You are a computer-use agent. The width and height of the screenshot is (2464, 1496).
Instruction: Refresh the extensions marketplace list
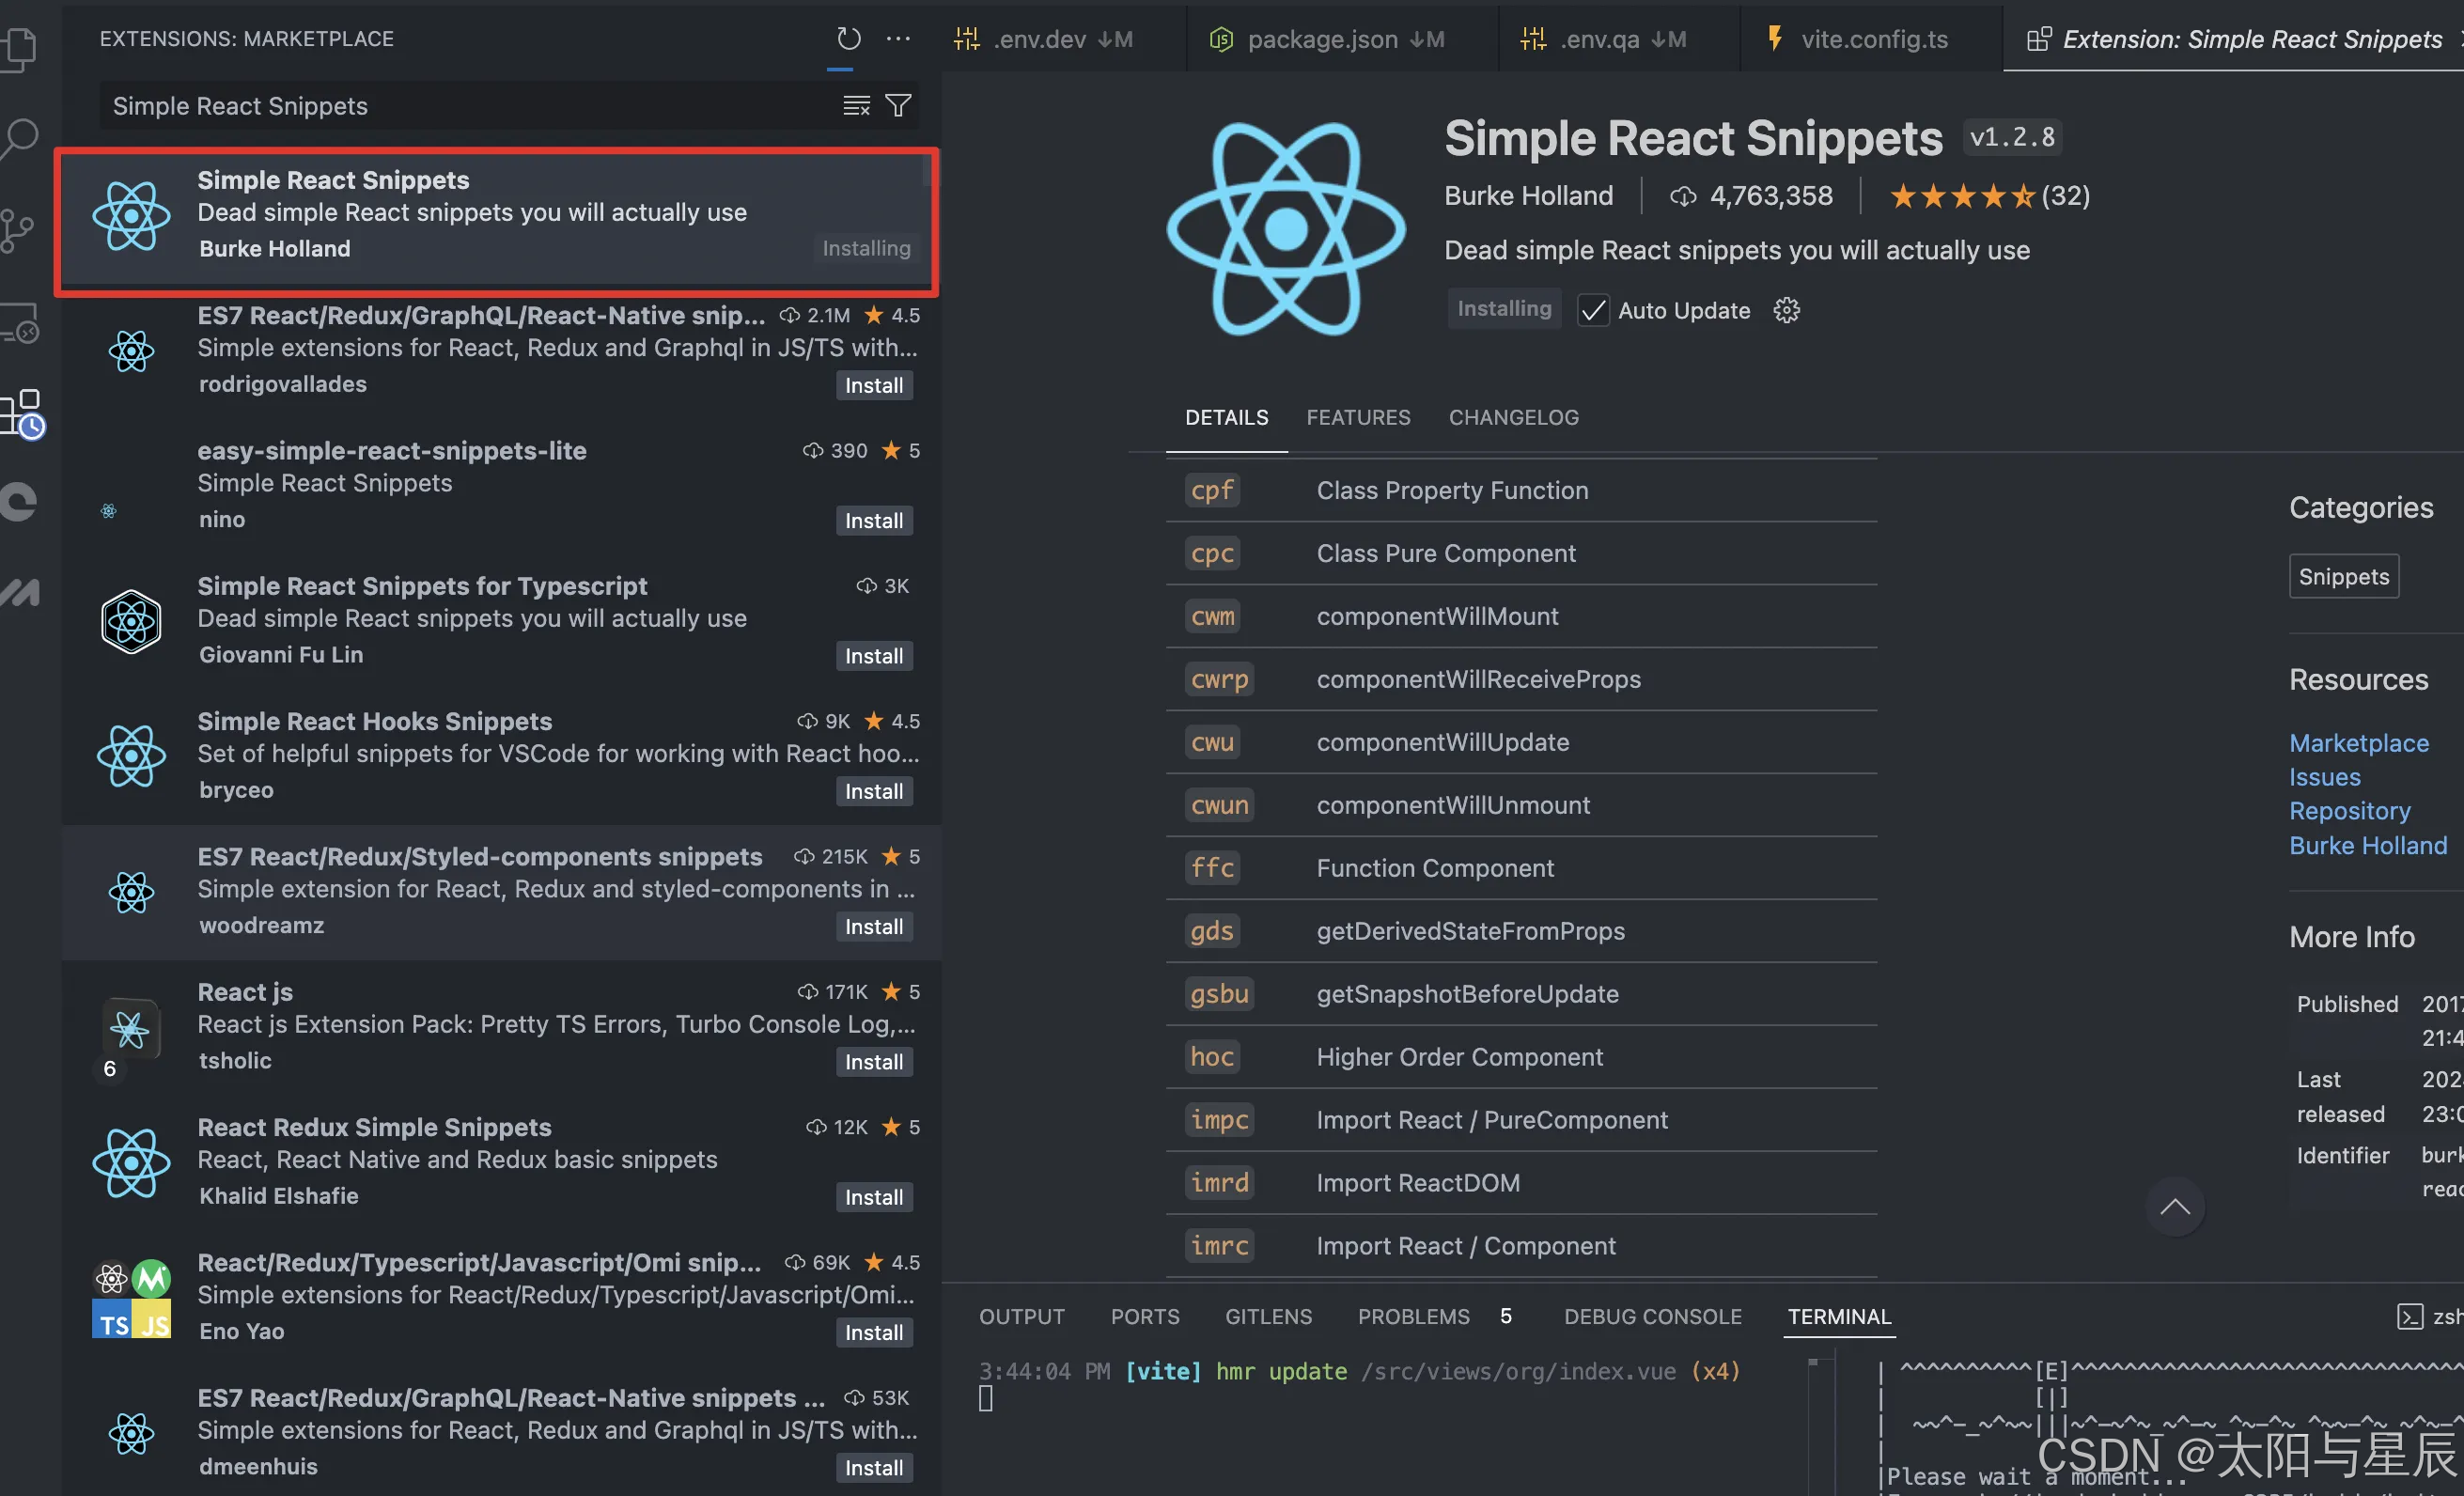(847, 38)
